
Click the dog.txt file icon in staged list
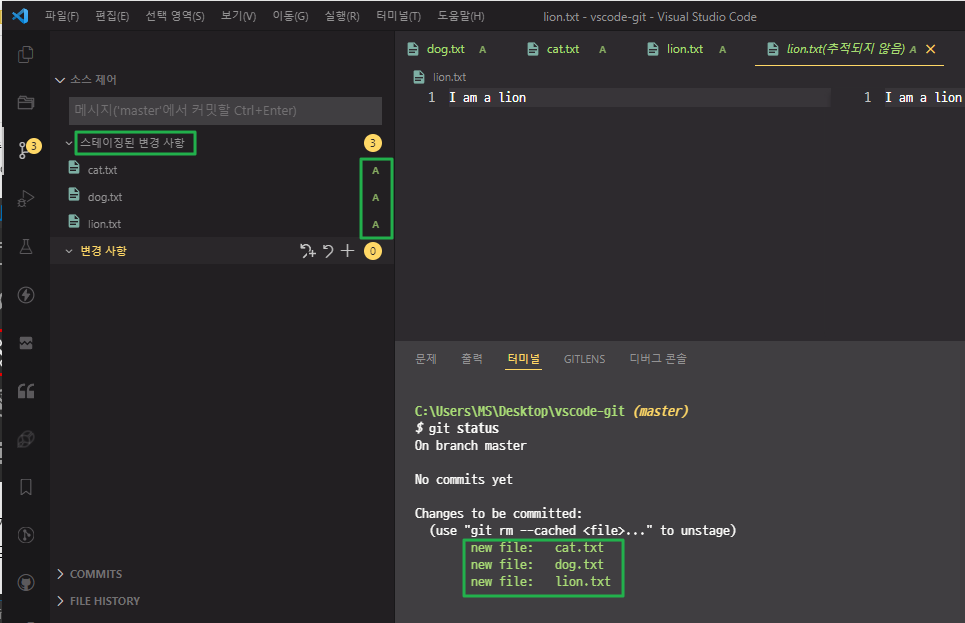click(x=74, y=195)
